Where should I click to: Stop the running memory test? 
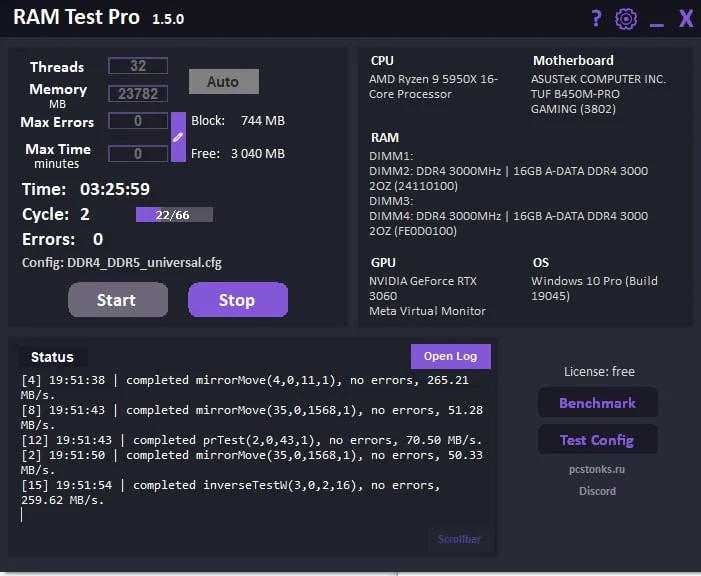[x=238, y=300]
